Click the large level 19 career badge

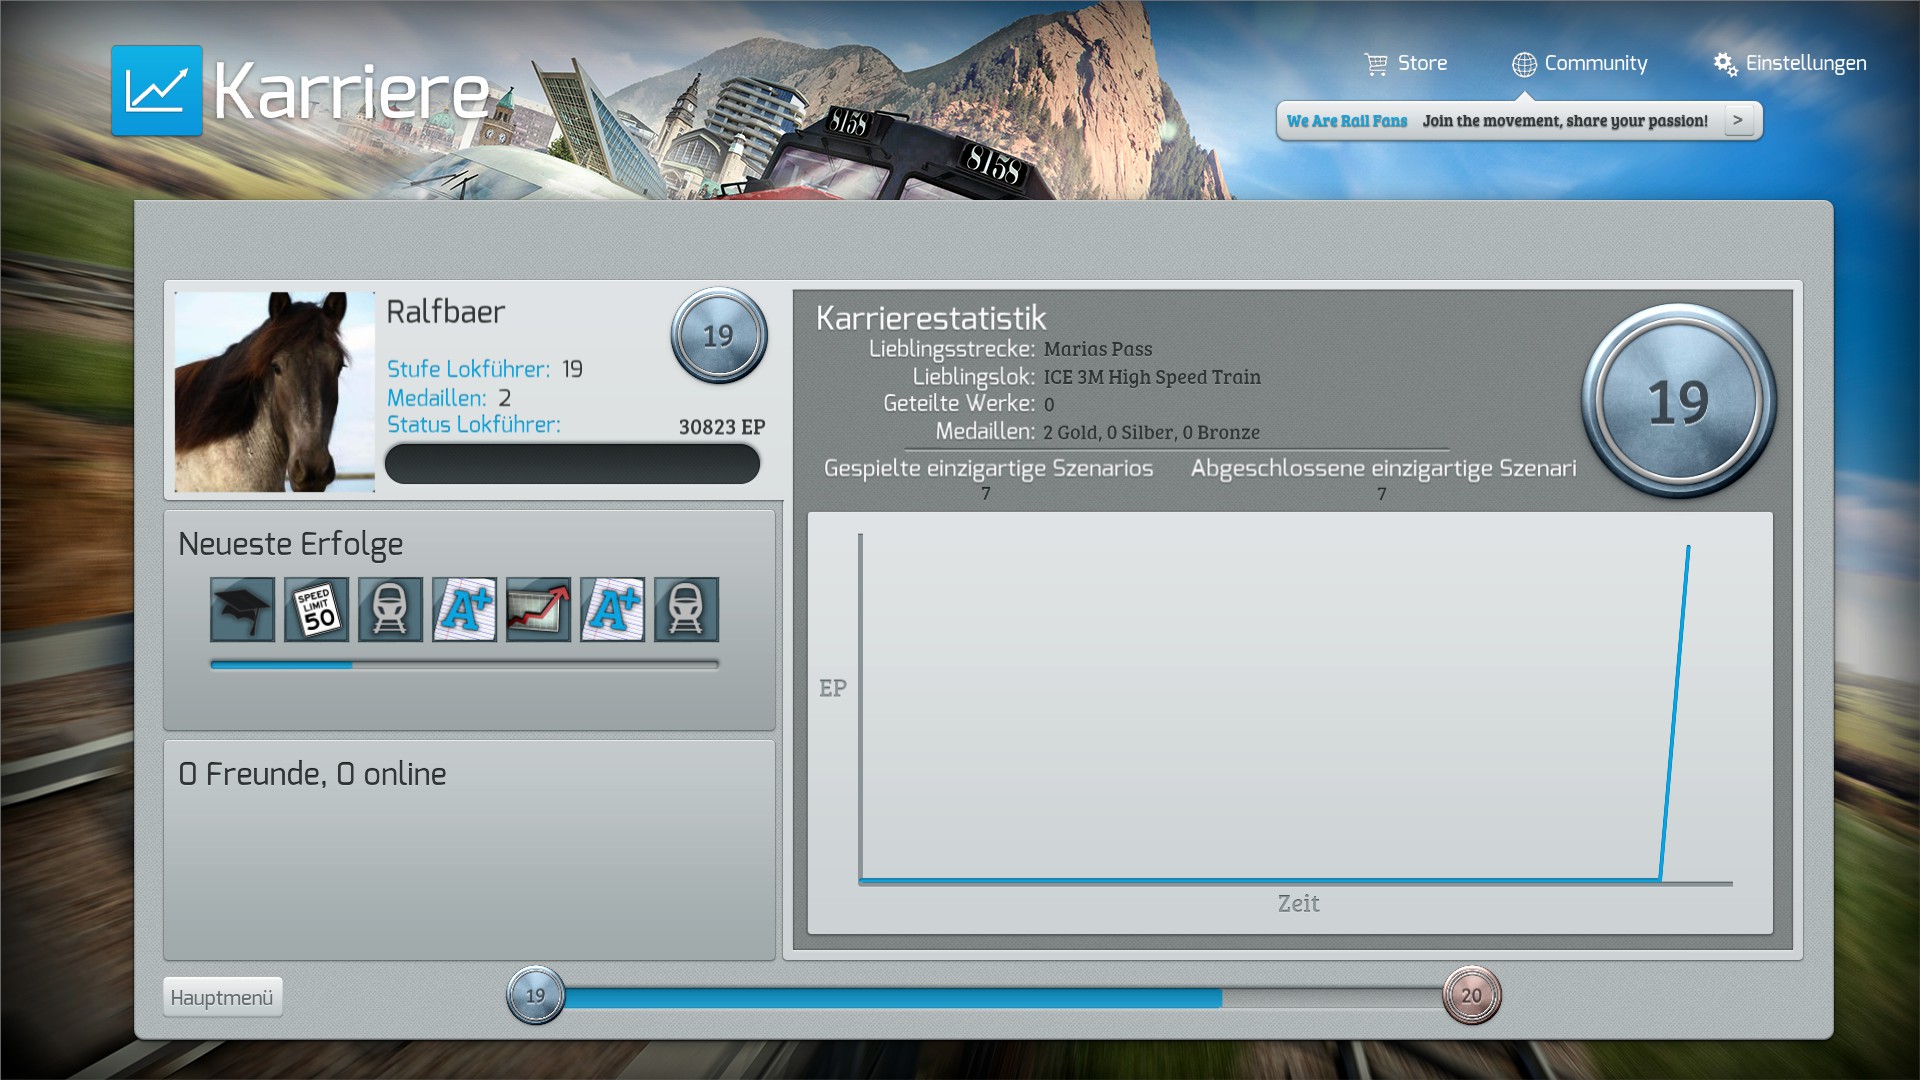pyautogui.click(x=1678, y=402)
